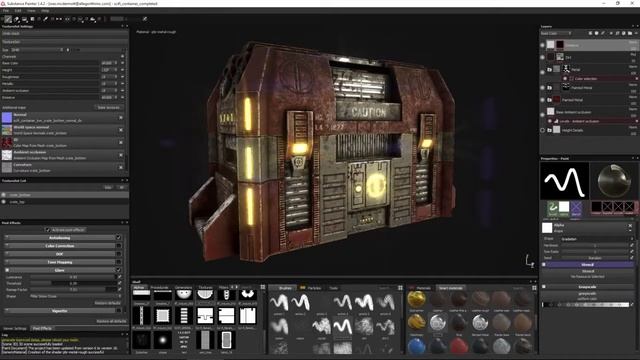Select the Material Picker eyedropper tool
Image resolution: width=640 pixels, height=360 pixels.
point(46,19)
